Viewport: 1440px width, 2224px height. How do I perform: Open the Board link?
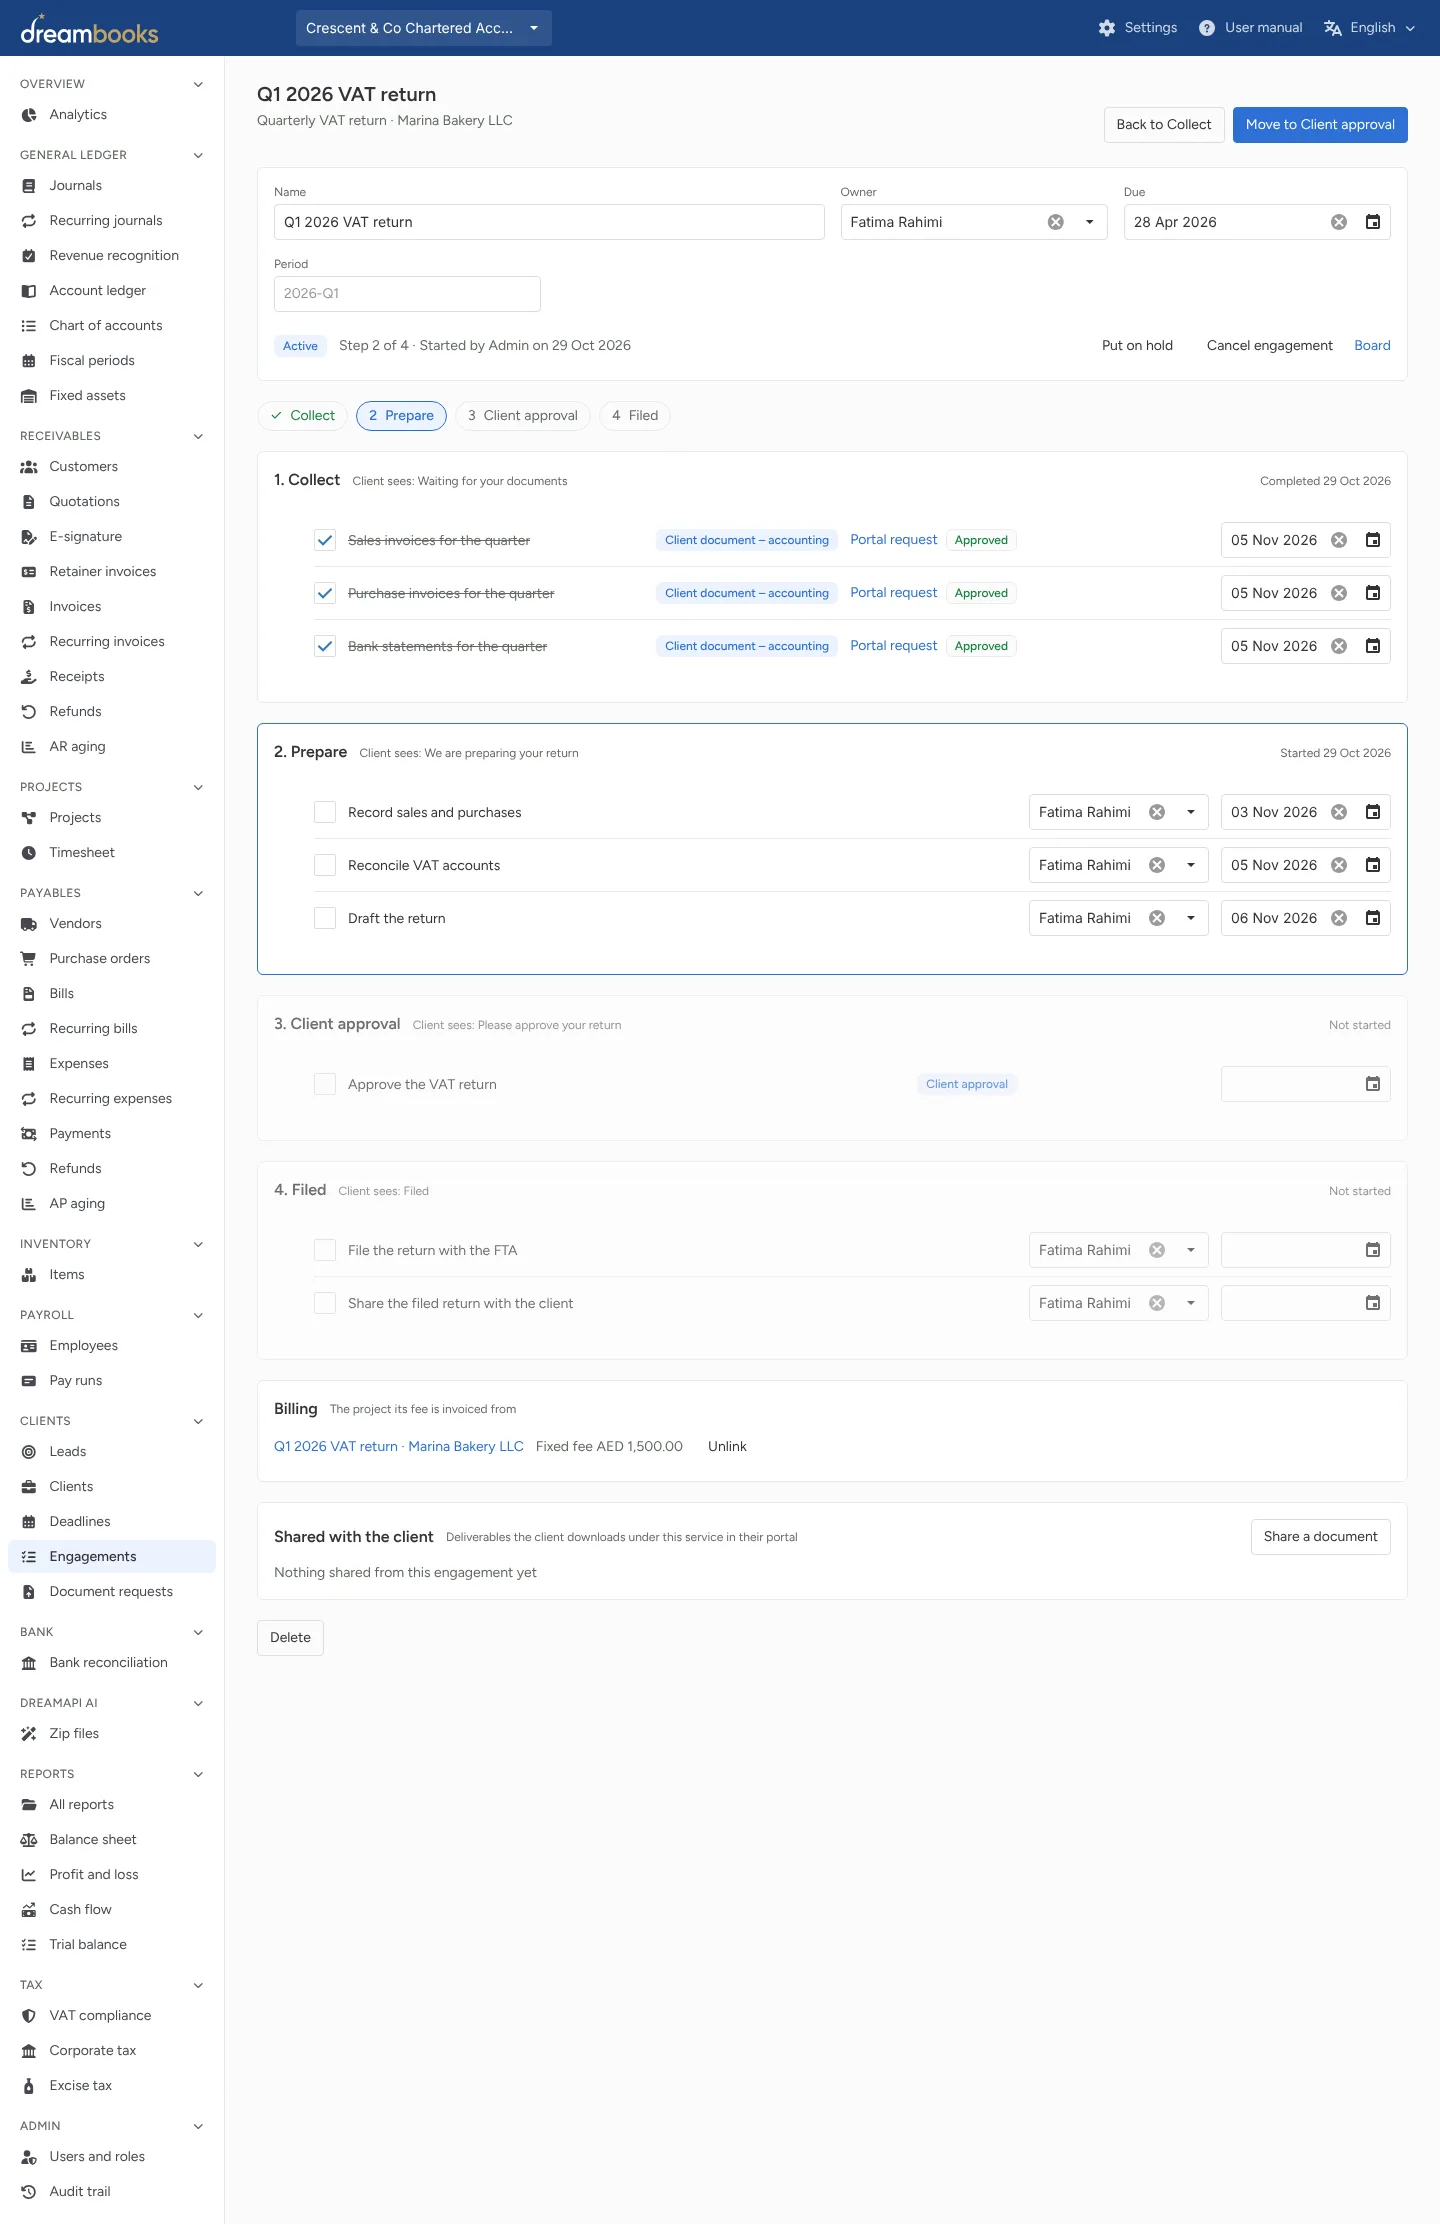(1372, 346)
